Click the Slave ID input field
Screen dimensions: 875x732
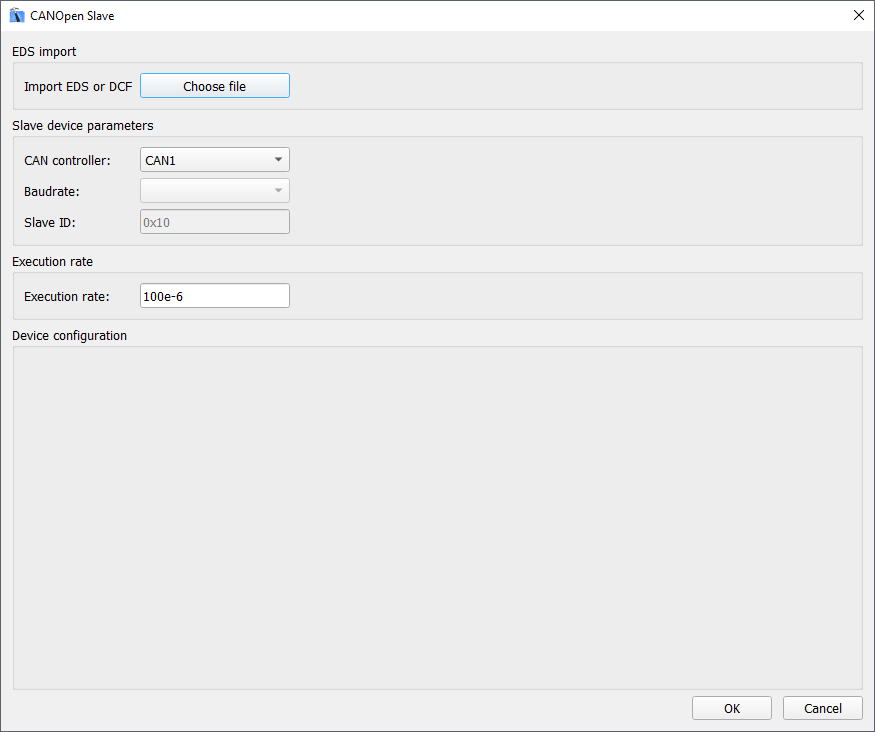click(x=214, y=222)
